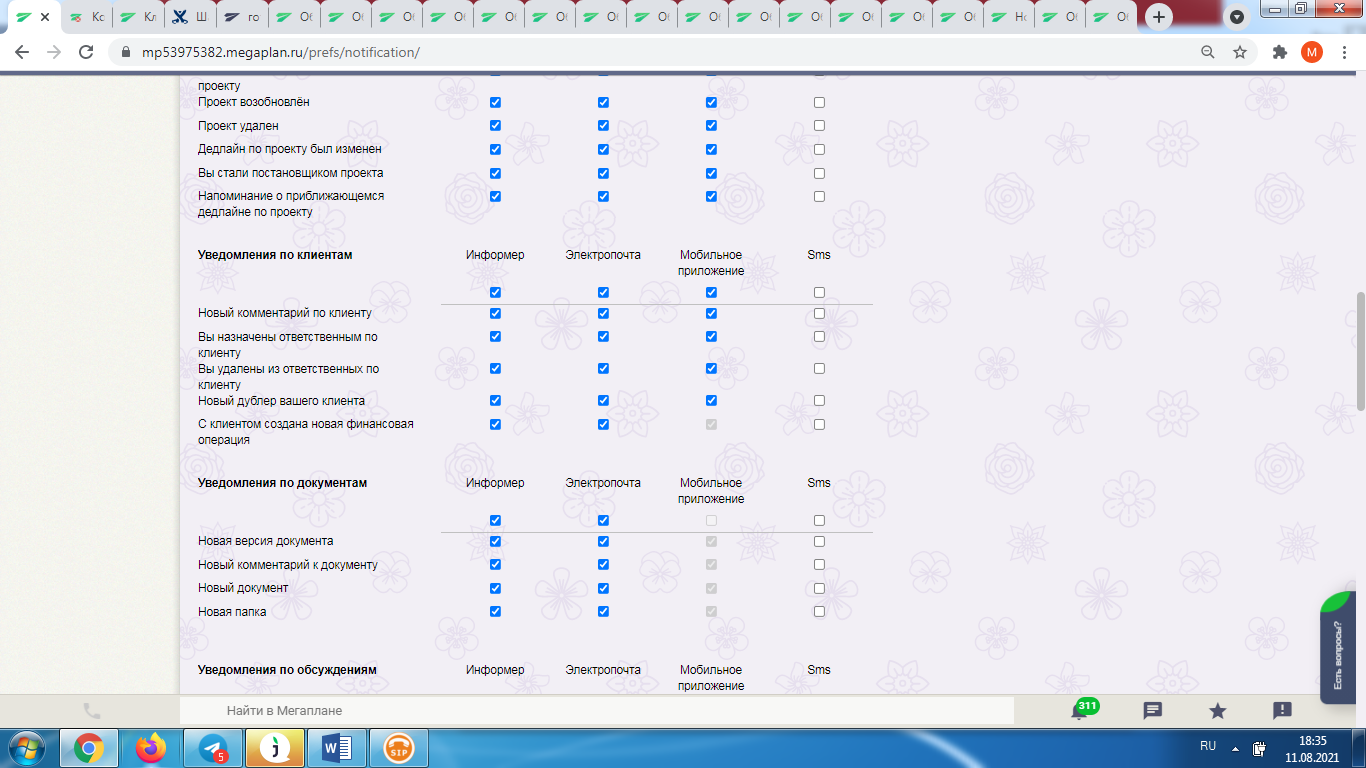
Task: Uncheck Информер for deadline reminder 'Напоминание о приближающемся дедлайне'
Action: (495, 196)
